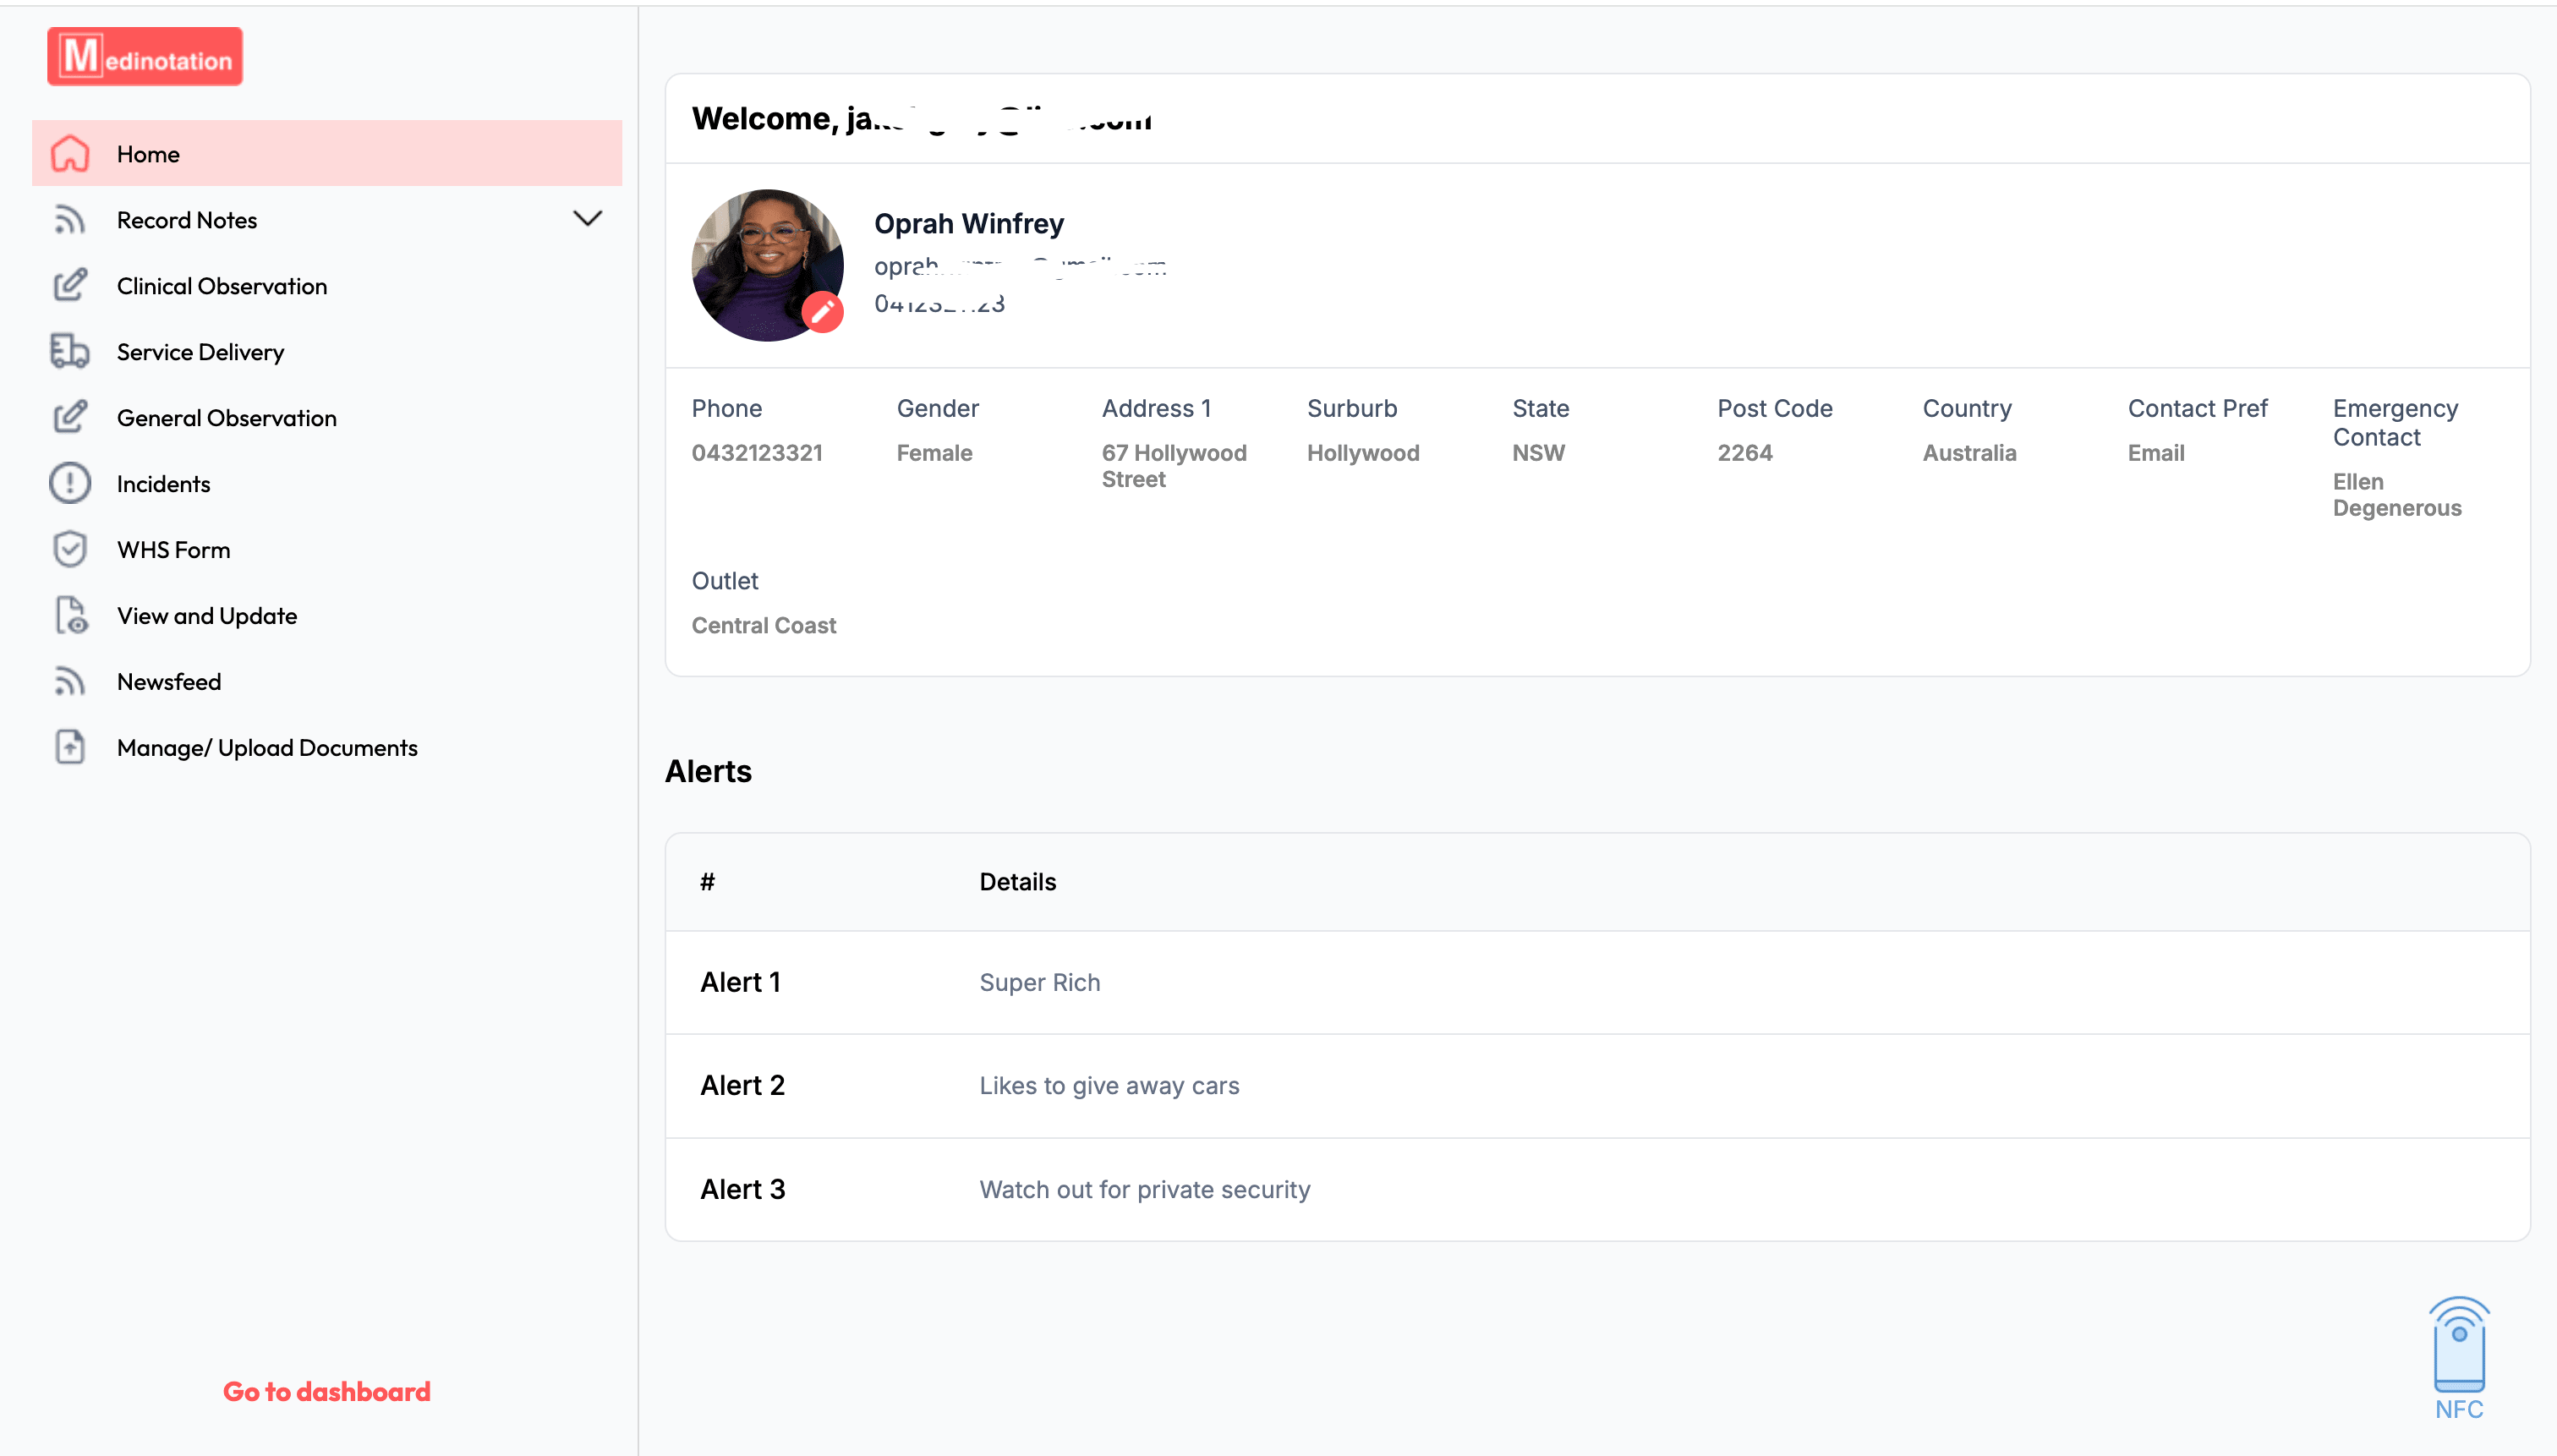Click the Alerts section heading
2557x1456 pixels.
click(x=708, y=771)
